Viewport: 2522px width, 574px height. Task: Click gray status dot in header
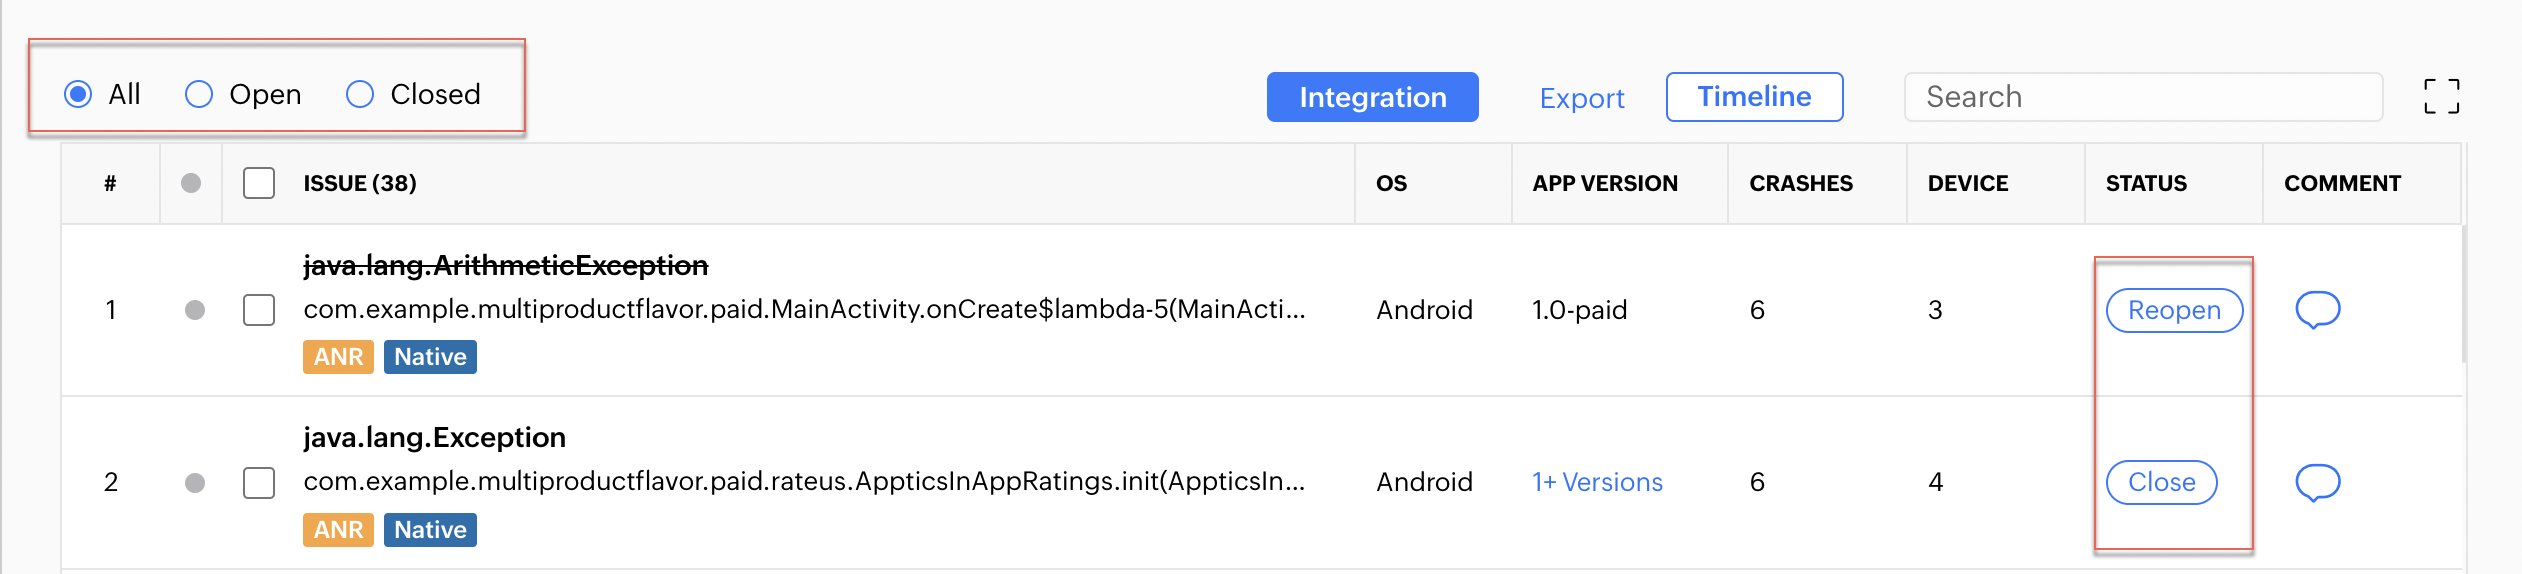pos(191,183)
